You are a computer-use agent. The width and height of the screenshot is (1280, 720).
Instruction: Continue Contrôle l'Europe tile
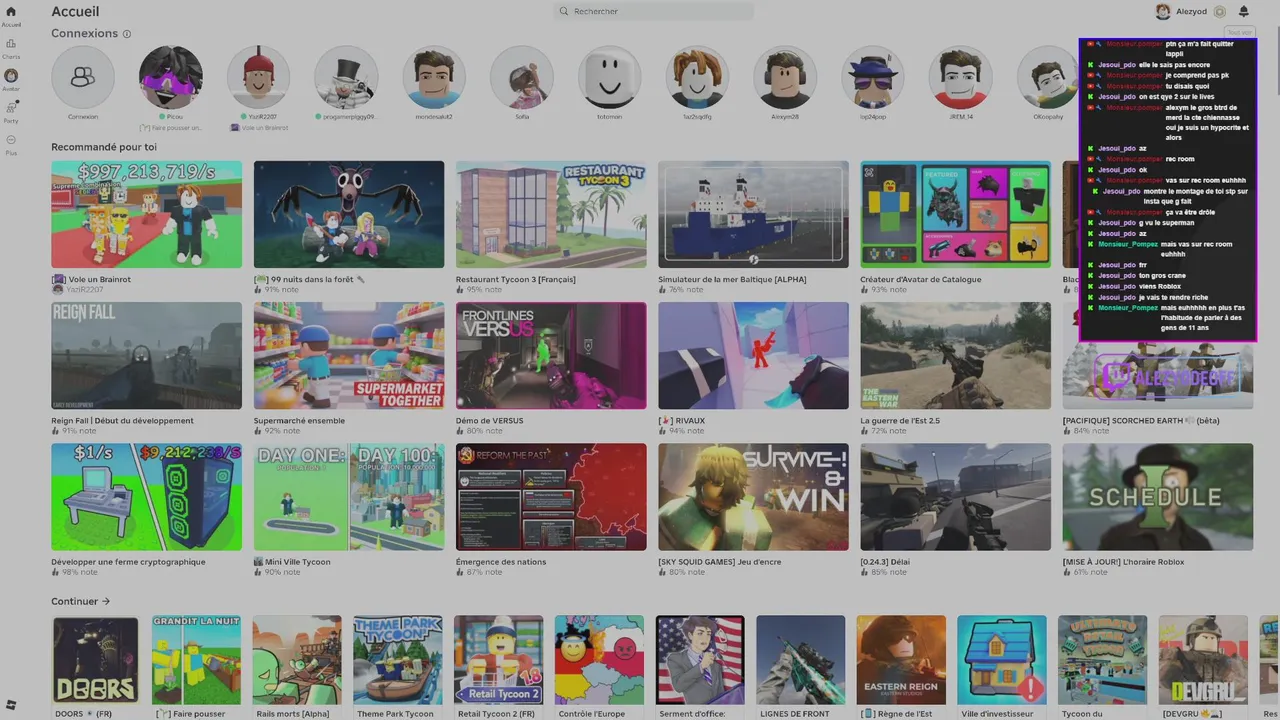(x=599, y=660)
